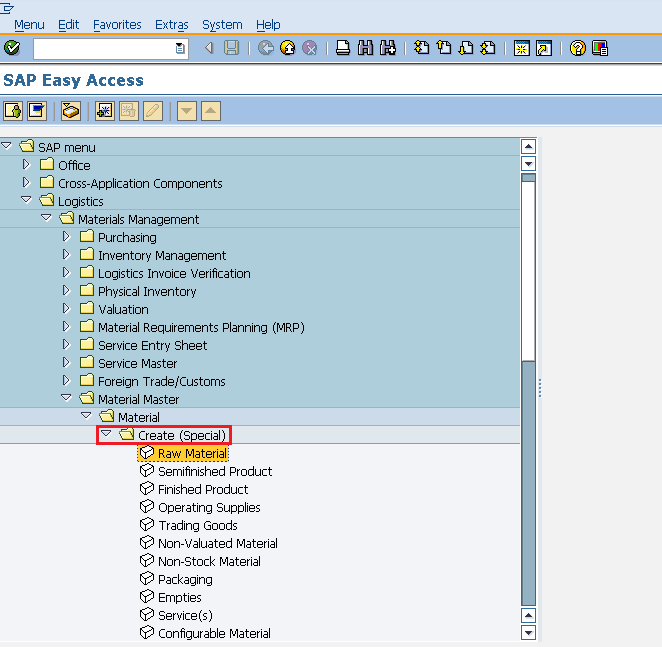Click the Add to Favorites icon
This screenshot has width=662, height=647.
[x=105, y=111]
